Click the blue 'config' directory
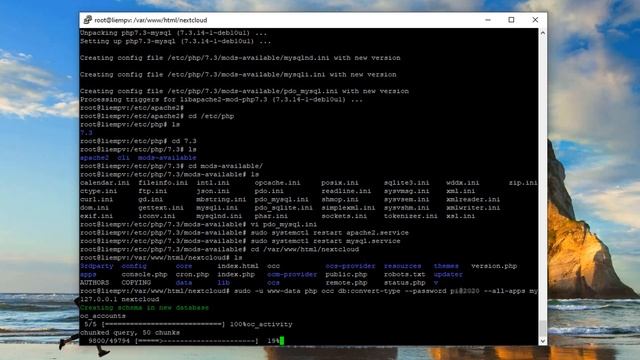The height and width of the screenshot is (360, 640). [x=134, y=266]
